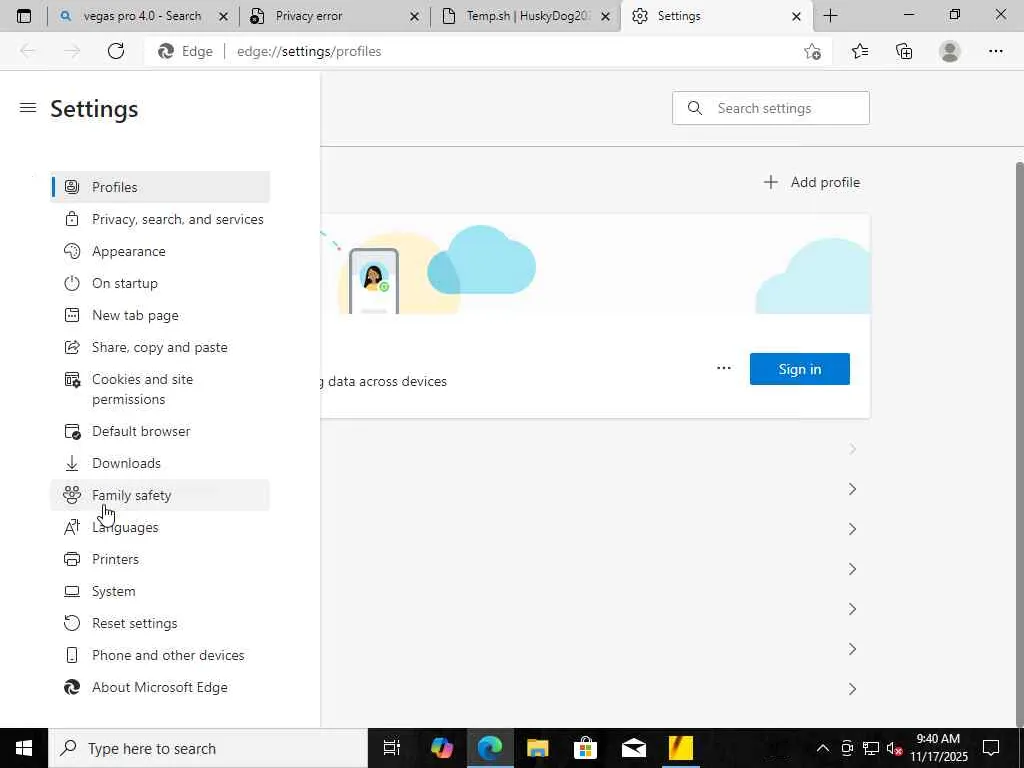This screenshot has width=1024, height=768.
Task: Expand the second chevron row below the profile card
Action: 852,489
